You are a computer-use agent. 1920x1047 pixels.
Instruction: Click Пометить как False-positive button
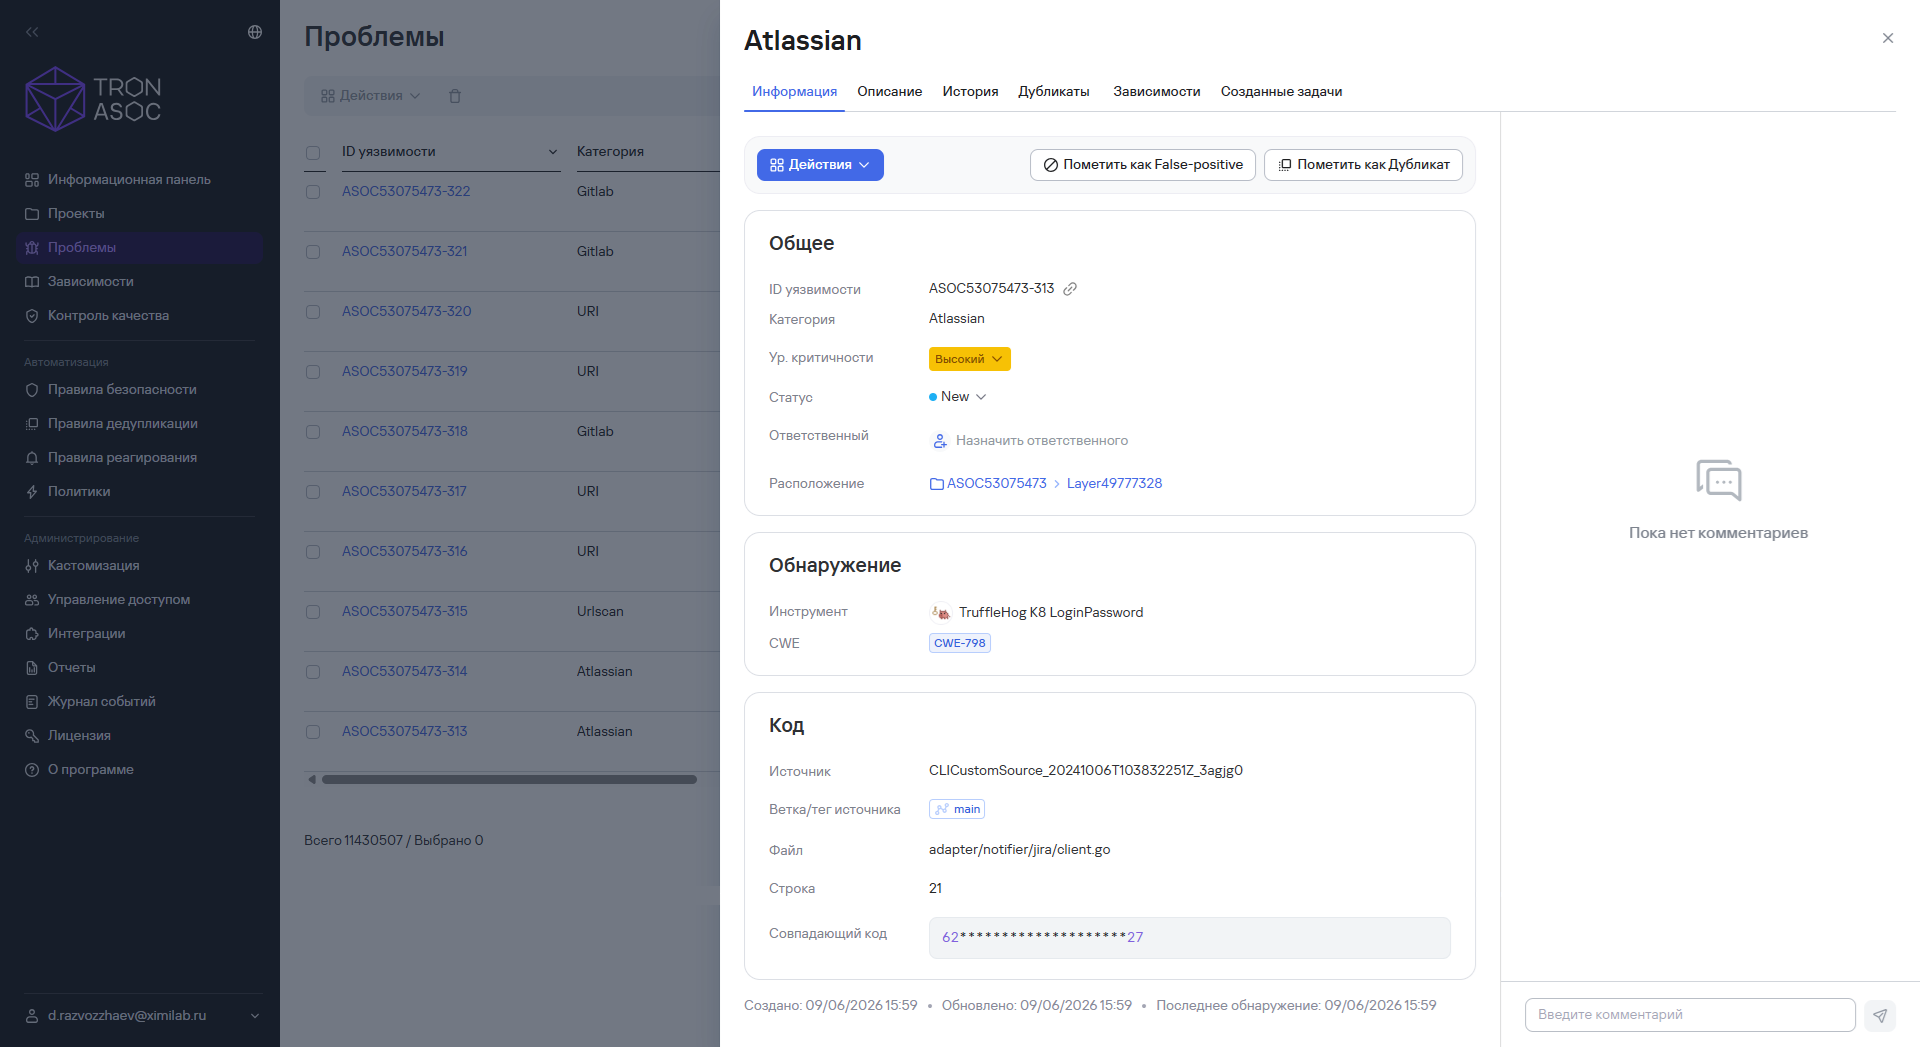coord(1143,165)
